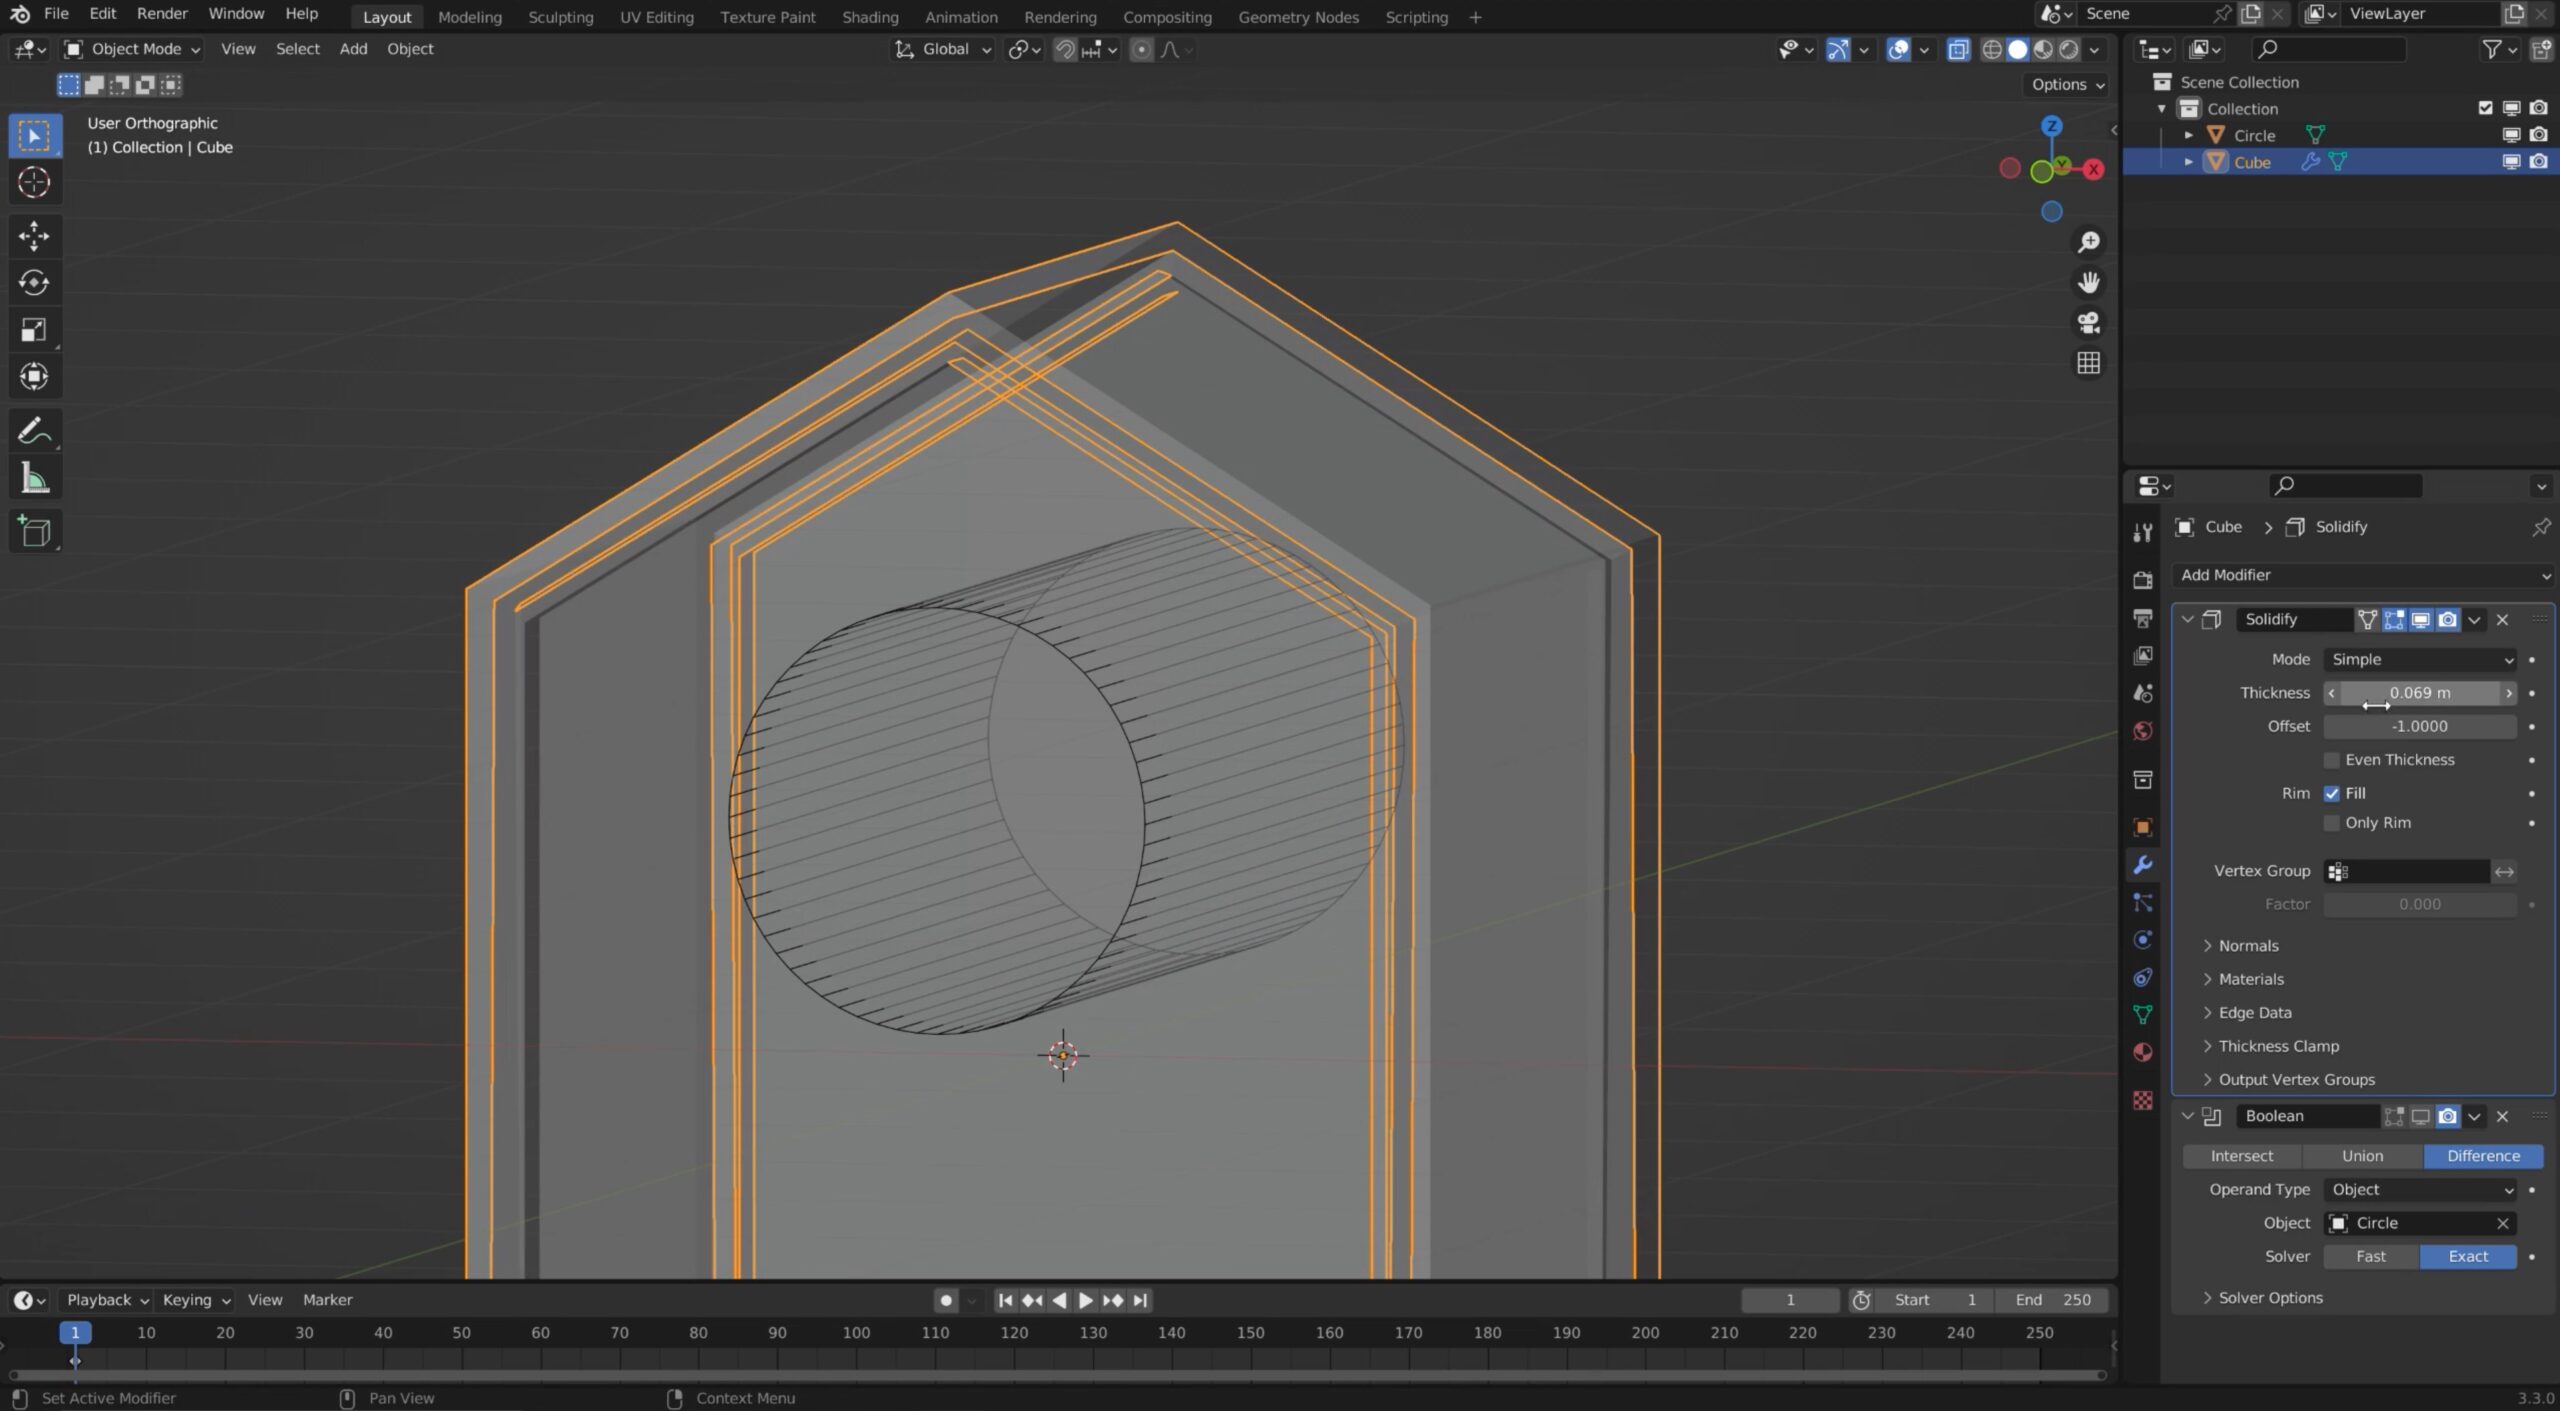Viewport: 2560px width, 1411px height.
Task: Click the Add Cube tool icon
Action: coord(34,531)
